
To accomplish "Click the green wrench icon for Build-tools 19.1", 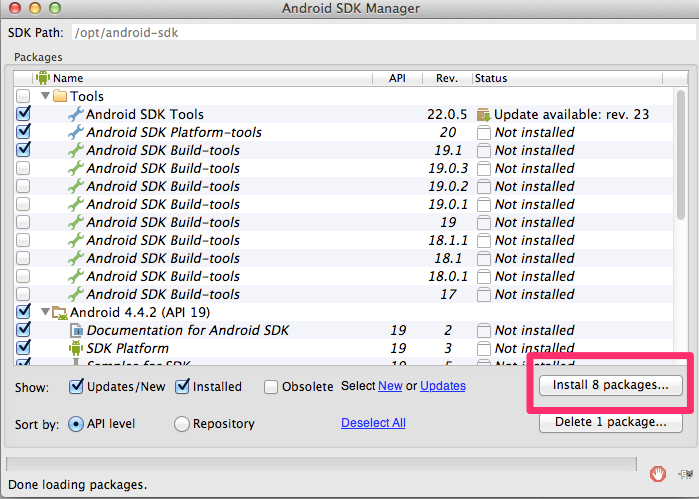I will [76, 150].
